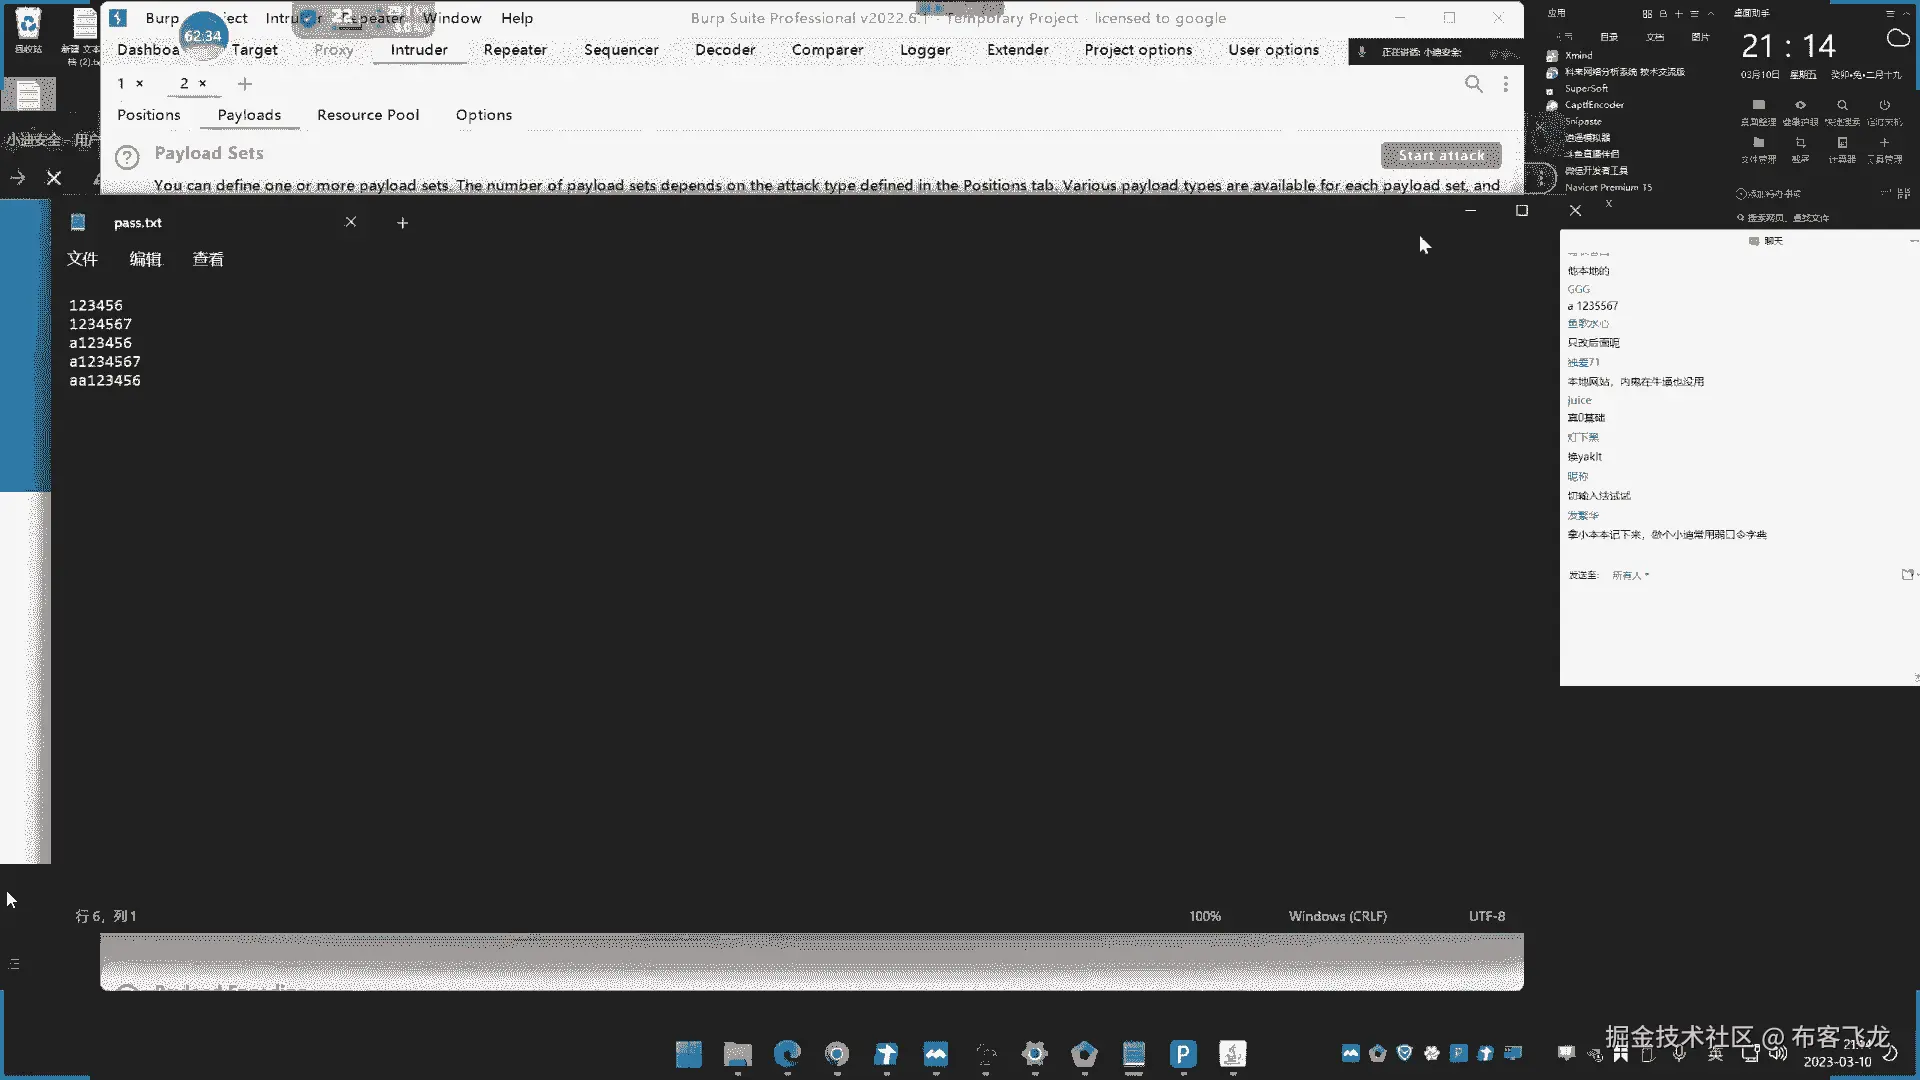Collapse the 桌面助手 panel chevron
The image size is (1920, 1080).
click(1908, 14)
